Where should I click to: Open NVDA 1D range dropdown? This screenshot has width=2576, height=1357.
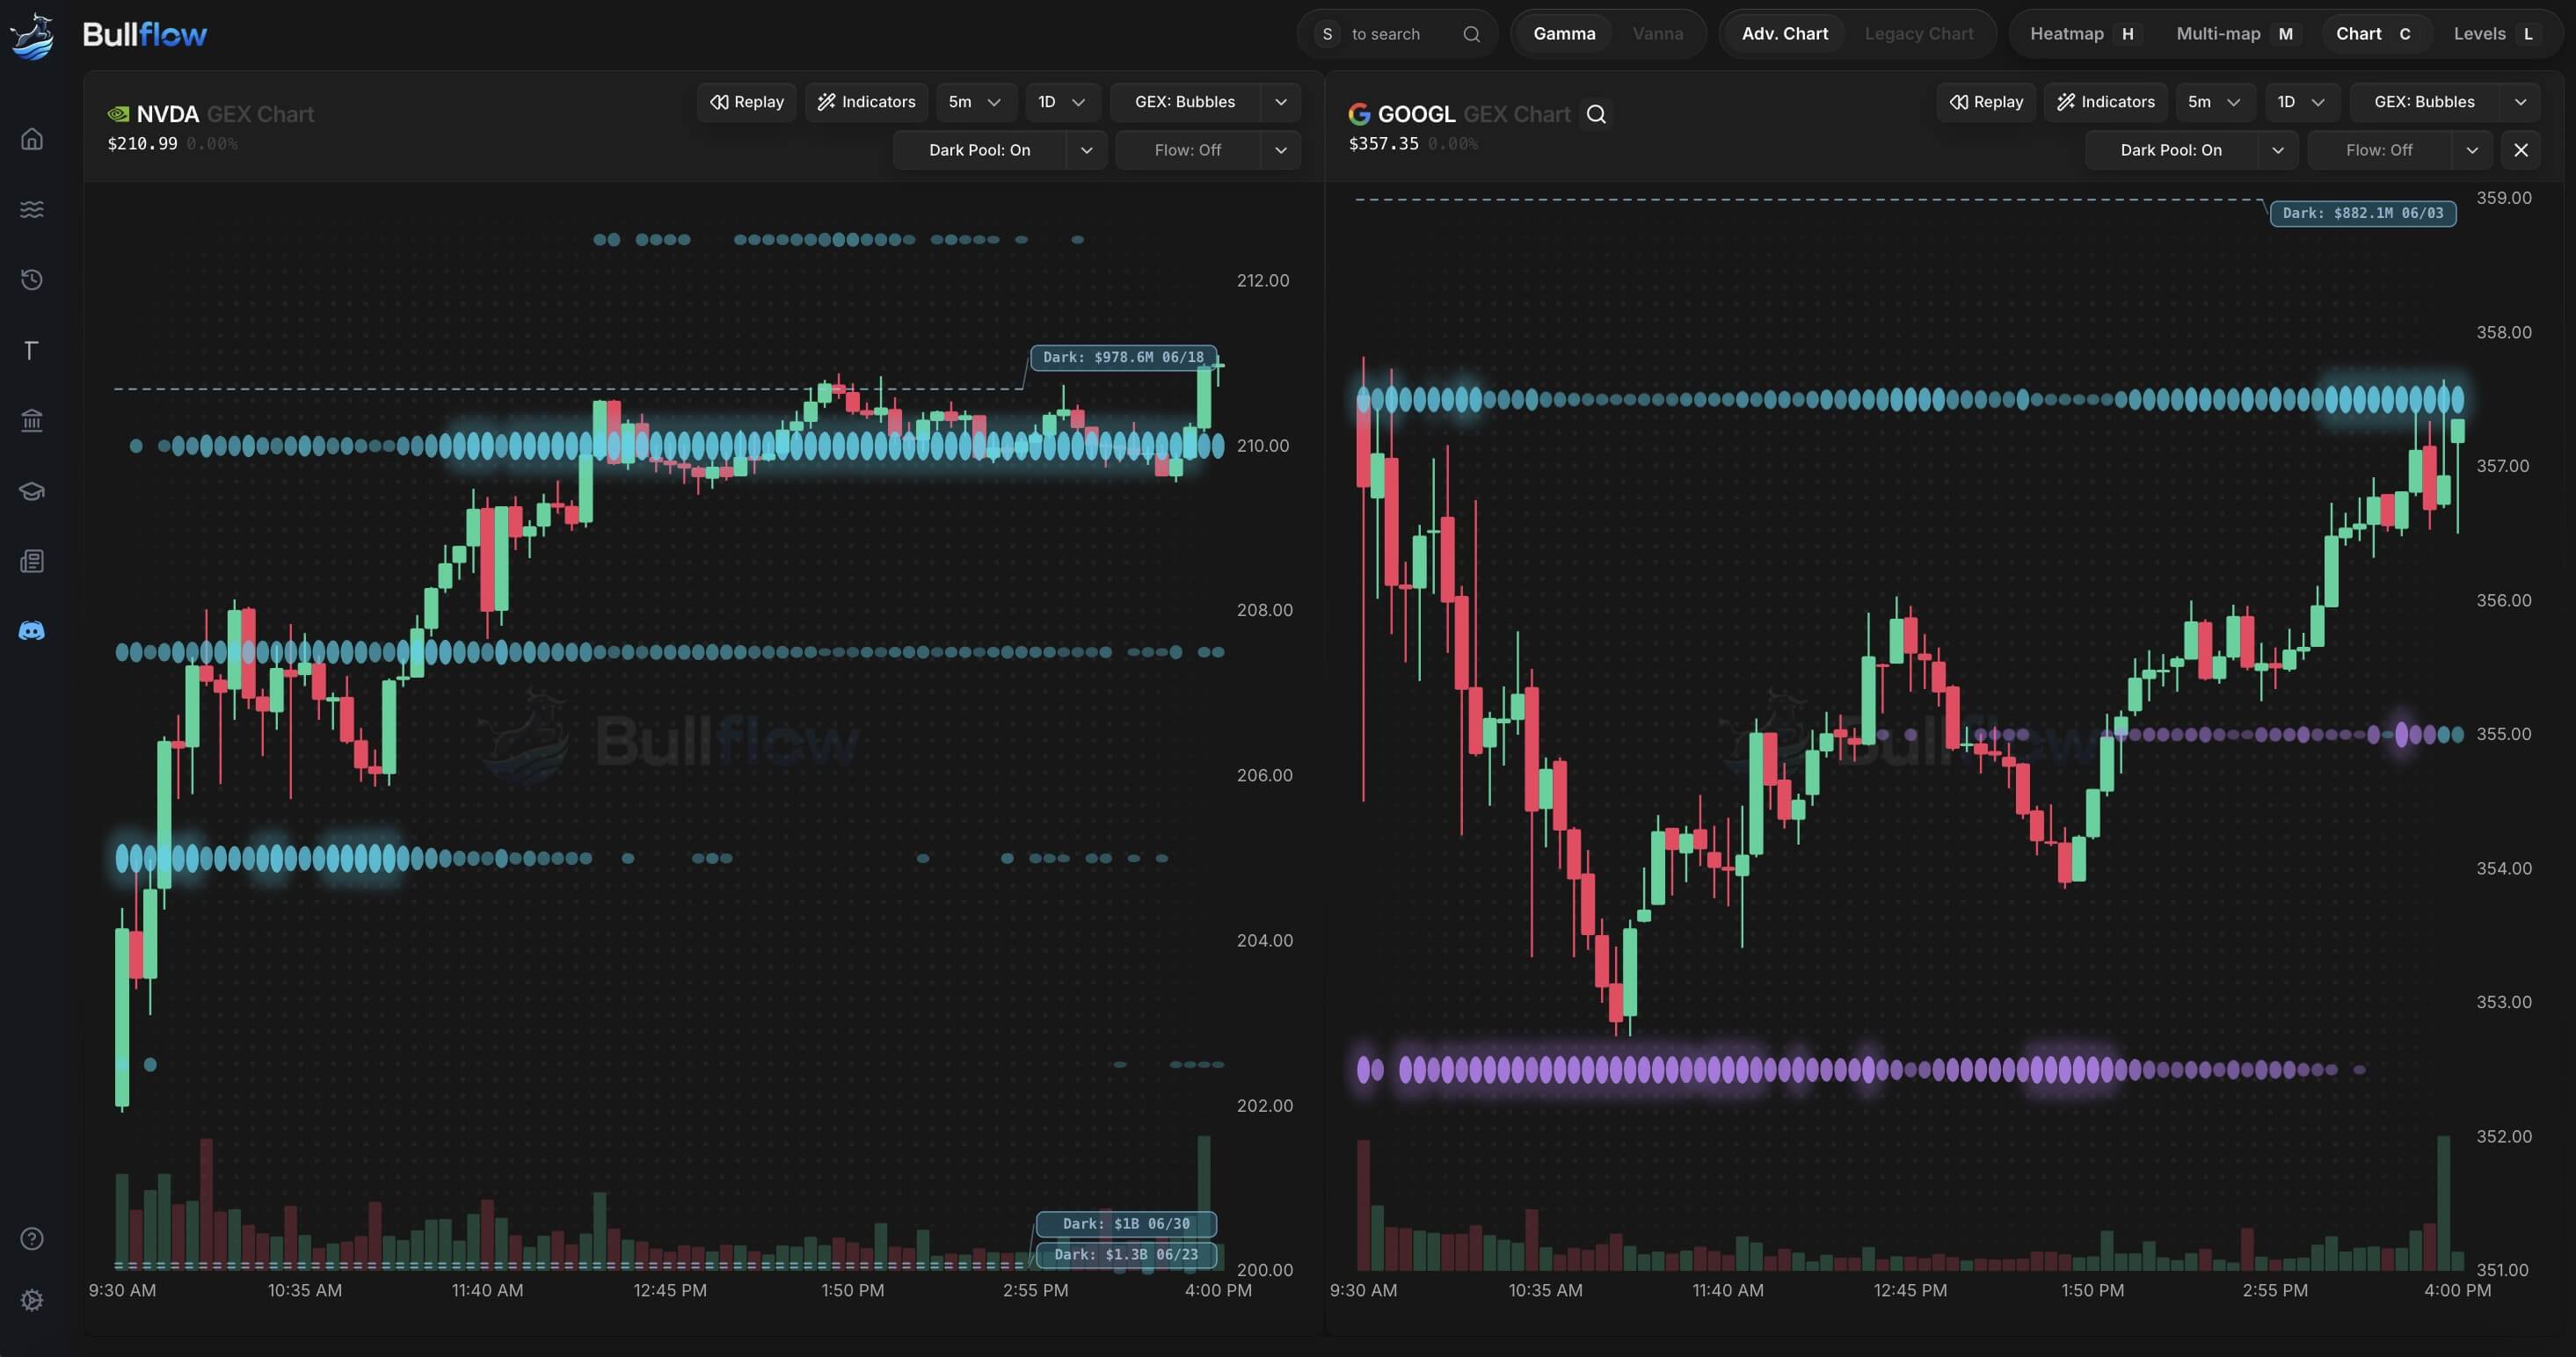(x=1062, y=102)
